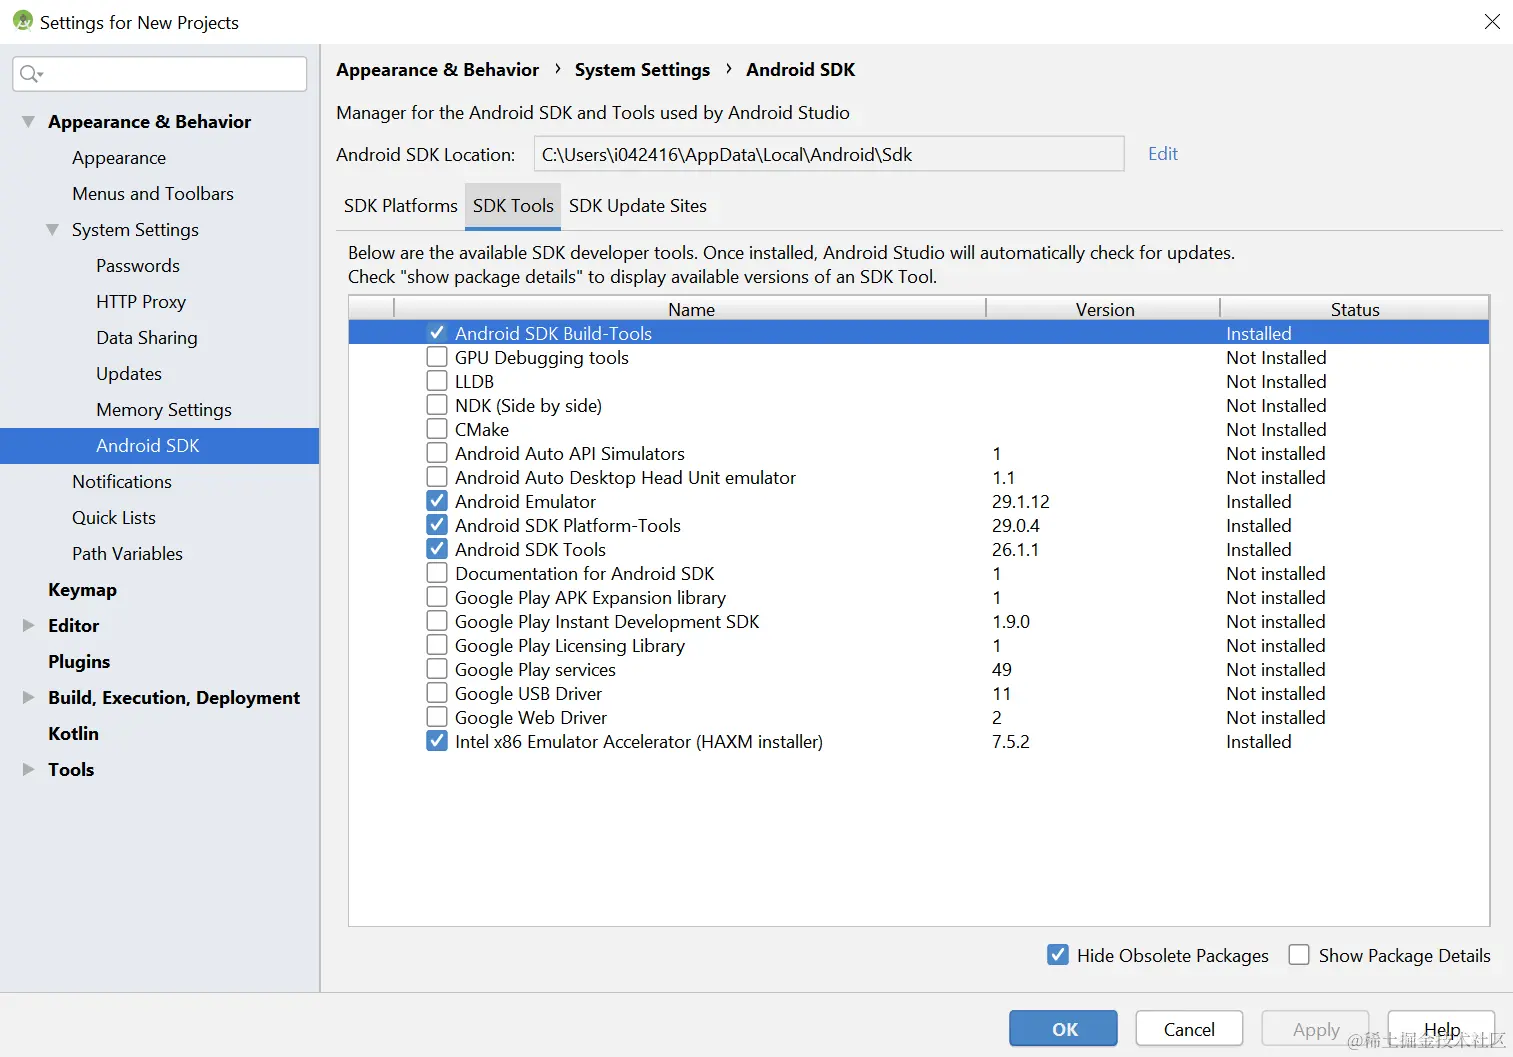Click the search magnifier icon in settings
The height and width of the screenshot is (1057, 1513).
point(30,74)
